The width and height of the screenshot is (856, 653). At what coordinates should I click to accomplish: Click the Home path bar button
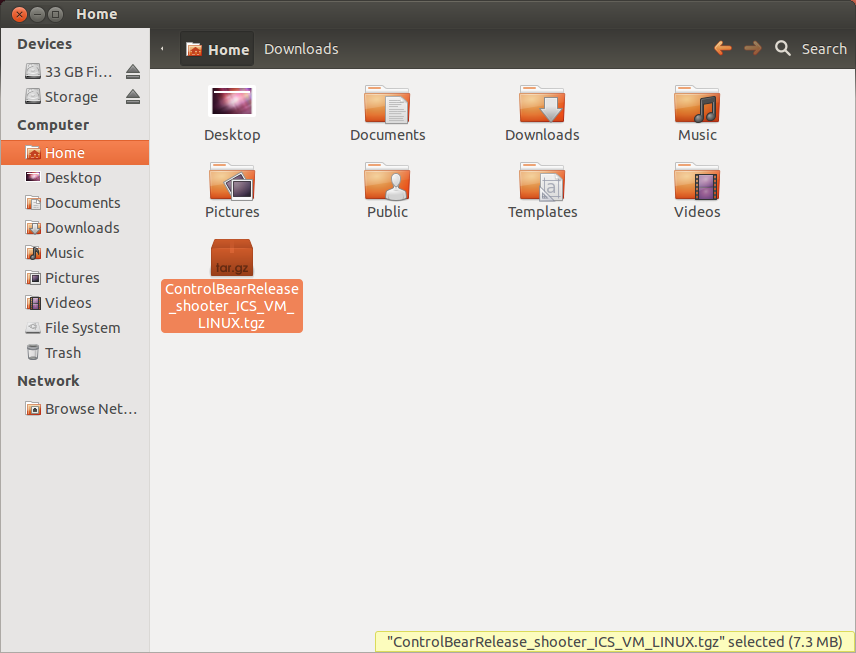click(217, 49)
